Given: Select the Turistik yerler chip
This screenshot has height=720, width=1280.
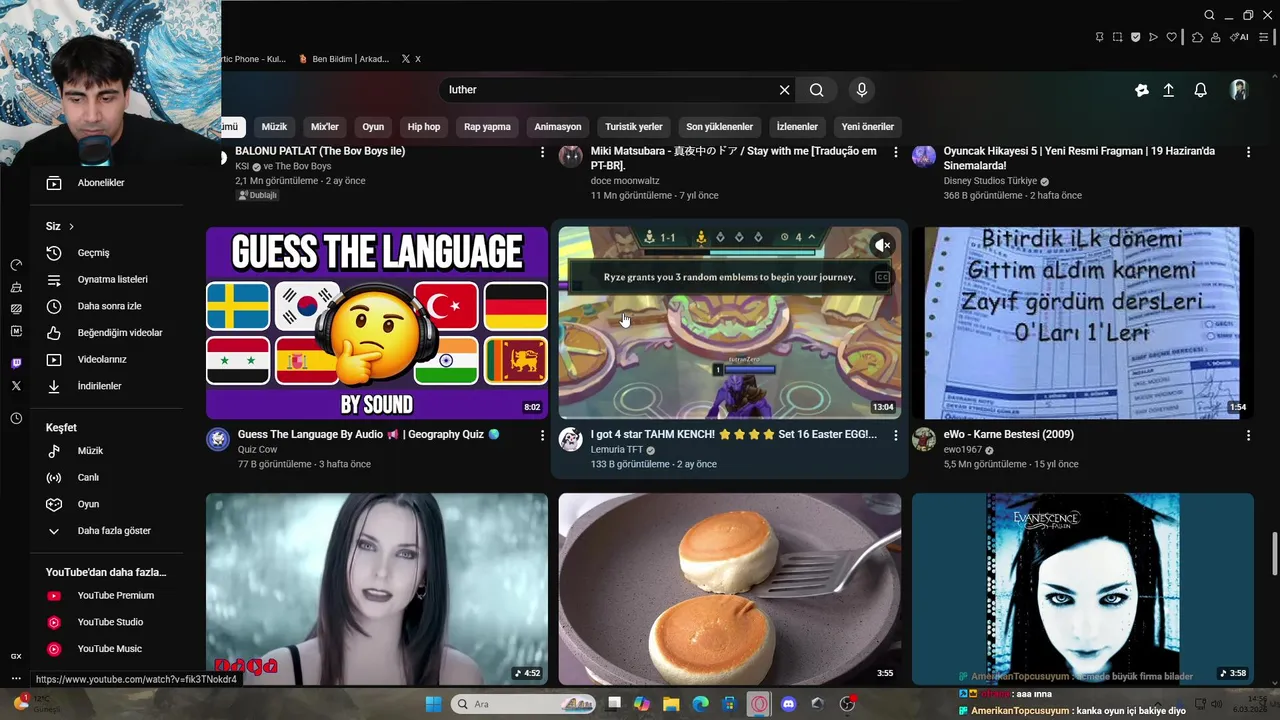Looking at the screenshot, I should (x=634, y=127).
